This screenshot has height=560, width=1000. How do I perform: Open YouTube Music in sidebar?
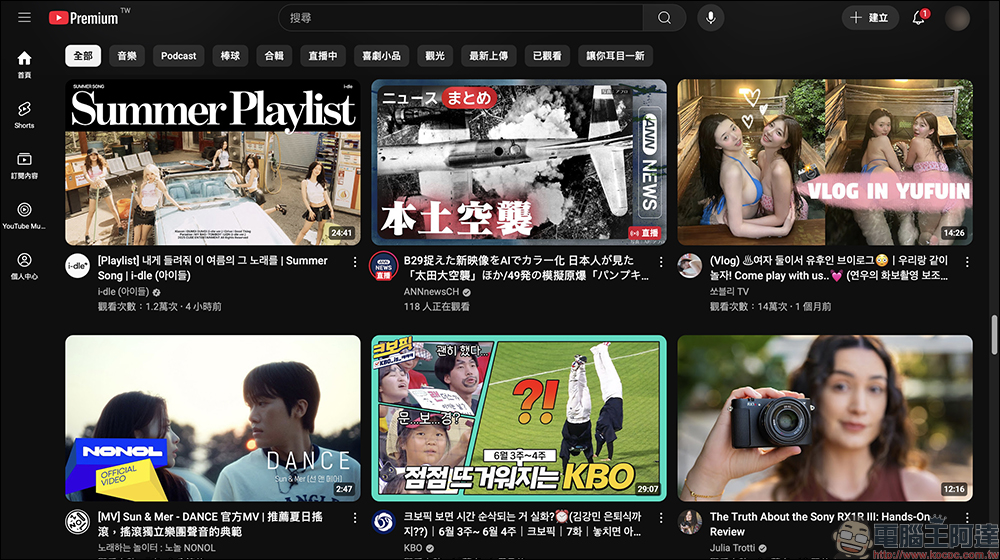coord(24,216)
